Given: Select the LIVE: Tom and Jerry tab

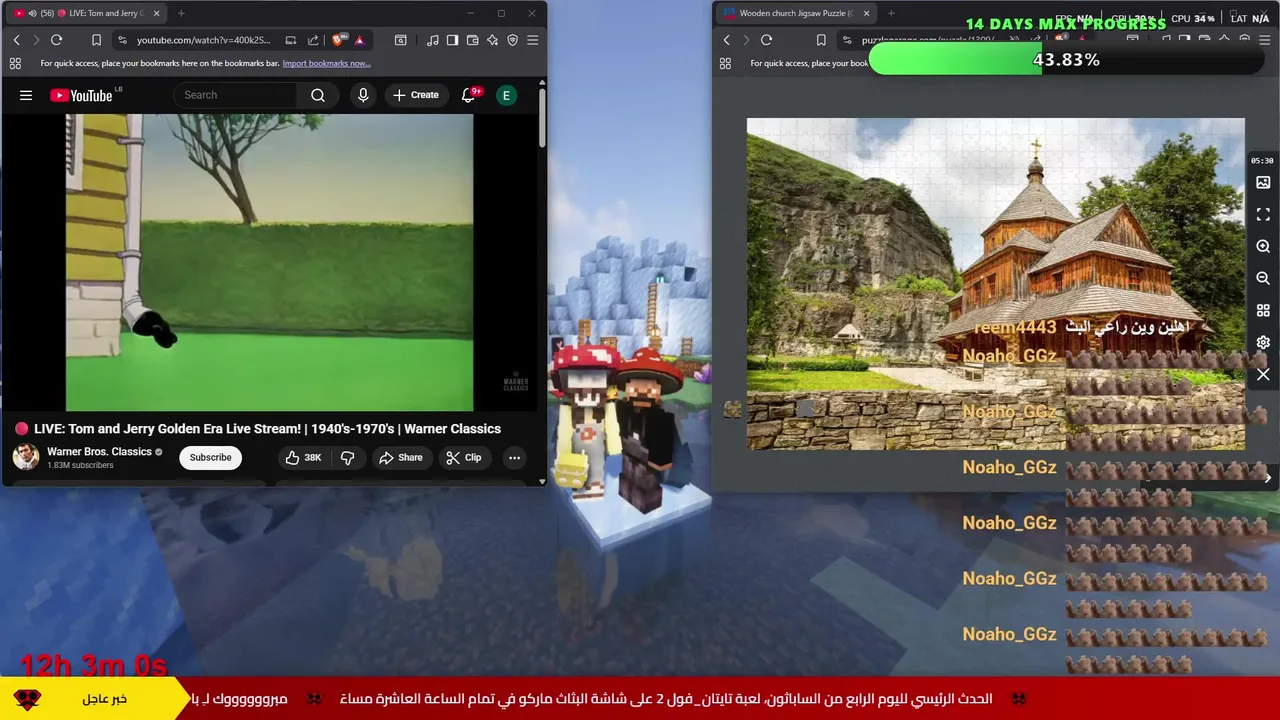Looking at the screenshot, I should [88, 13].
